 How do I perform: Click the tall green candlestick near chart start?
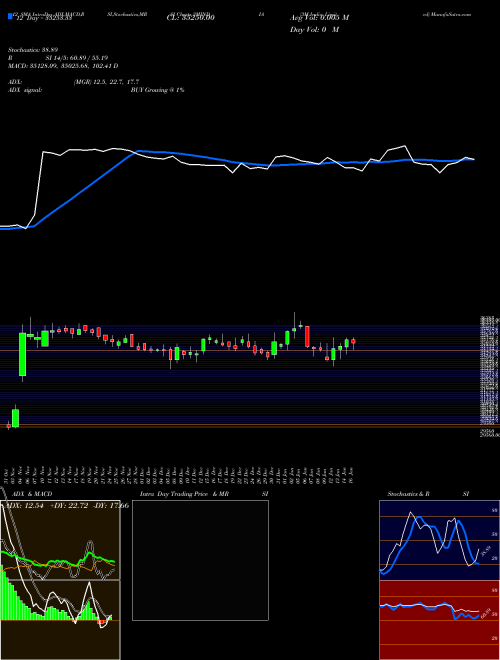(x=22, y=354)
